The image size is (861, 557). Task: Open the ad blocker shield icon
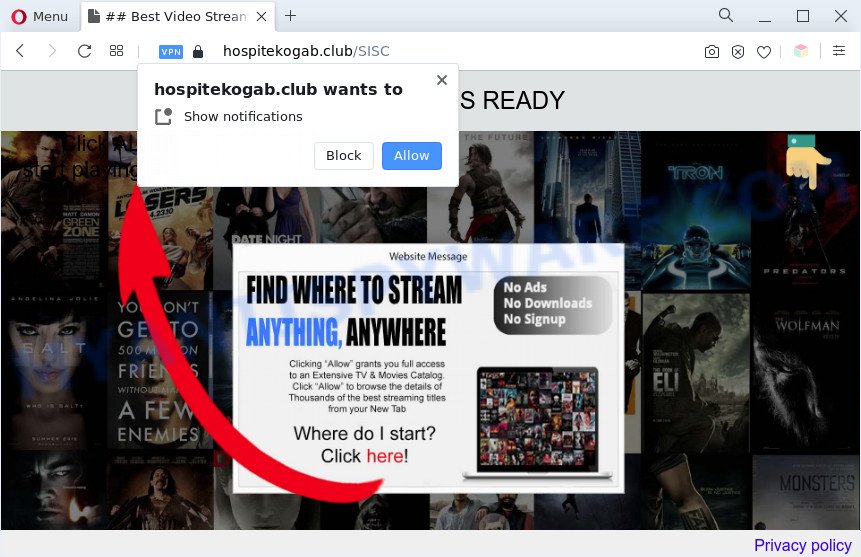pyautogui.click(x=738, y=52)
